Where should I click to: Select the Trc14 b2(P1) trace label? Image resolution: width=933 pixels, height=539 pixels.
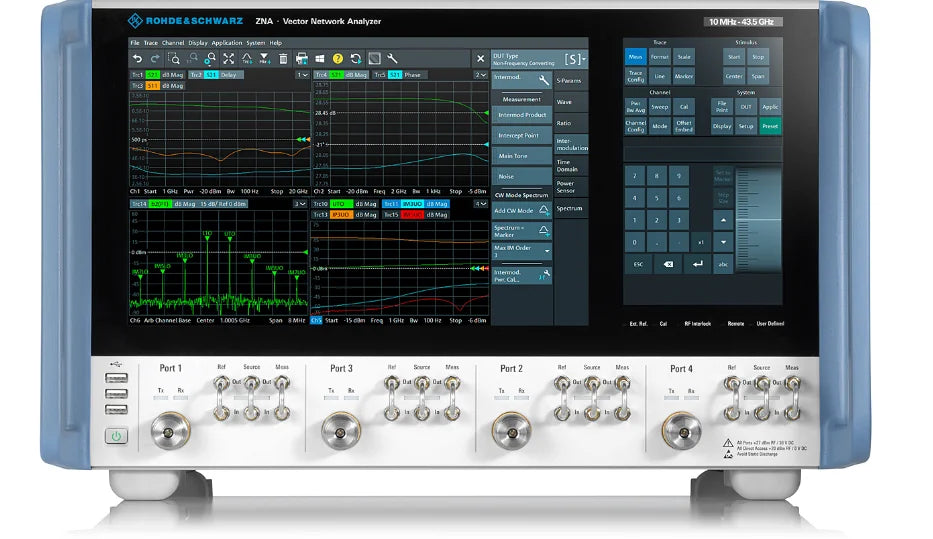(x=189, y=203)
